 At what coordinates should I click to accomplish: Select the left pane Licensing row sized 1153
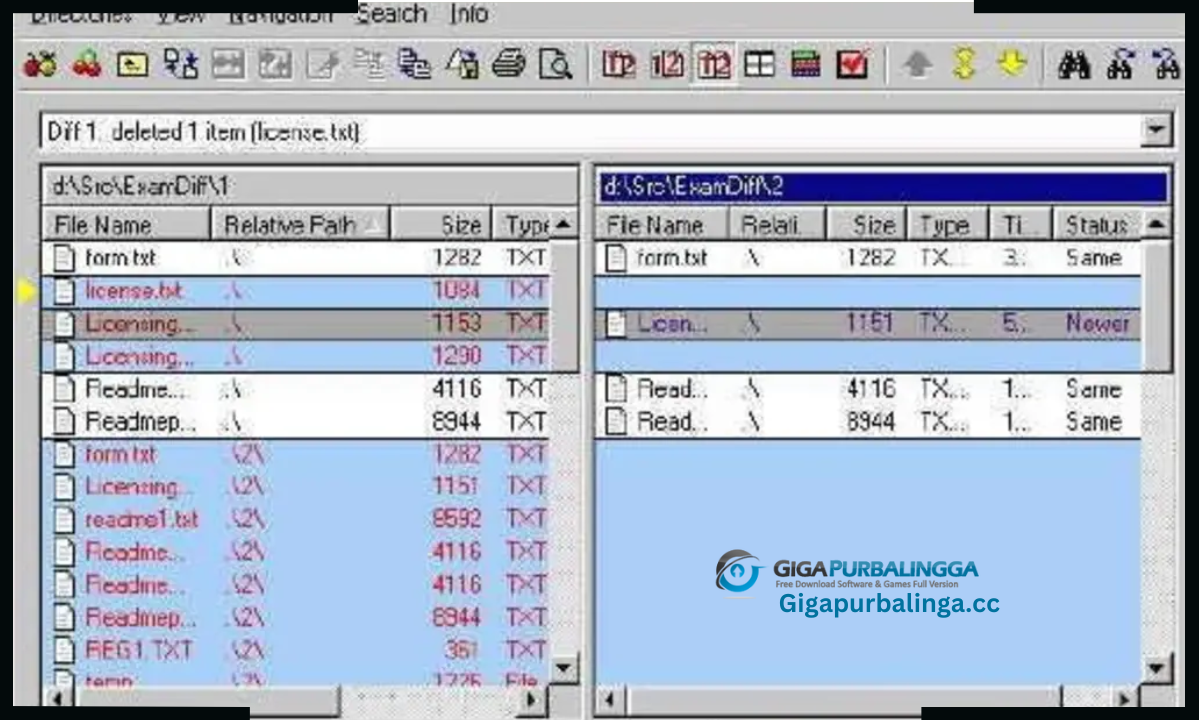click(296, 324)
